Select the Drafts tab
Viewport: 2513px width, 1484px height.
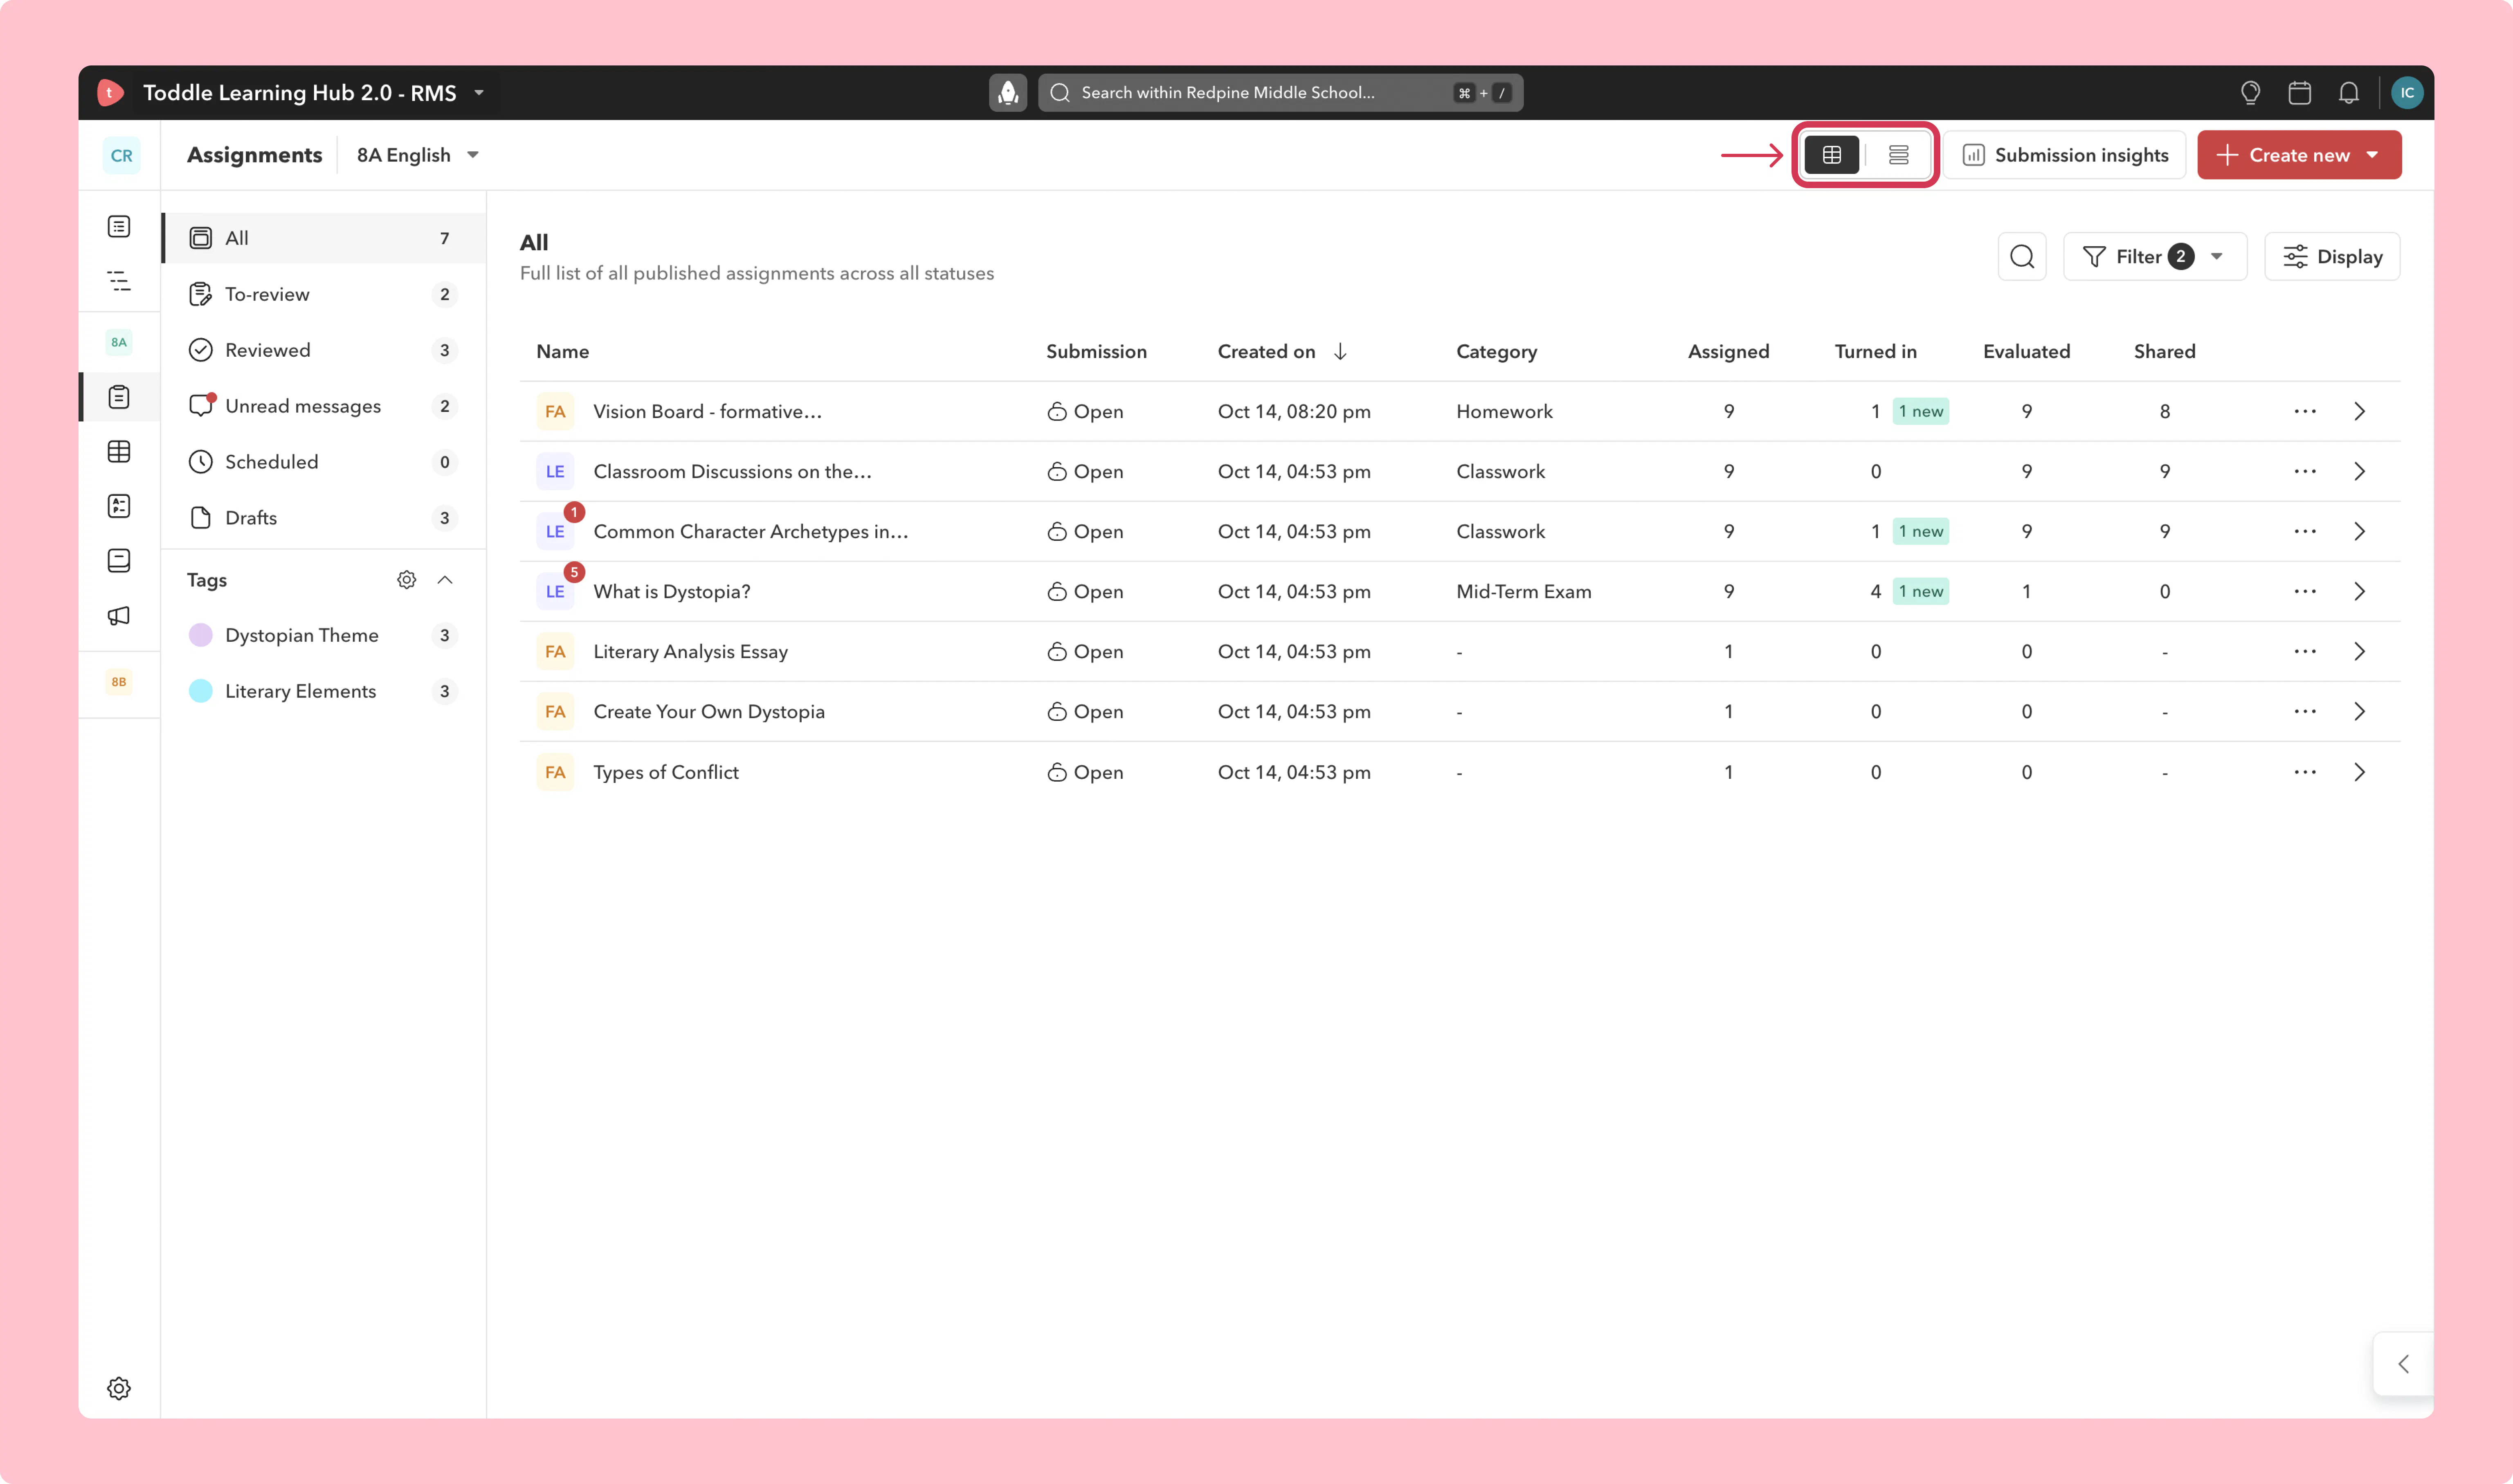324,518
